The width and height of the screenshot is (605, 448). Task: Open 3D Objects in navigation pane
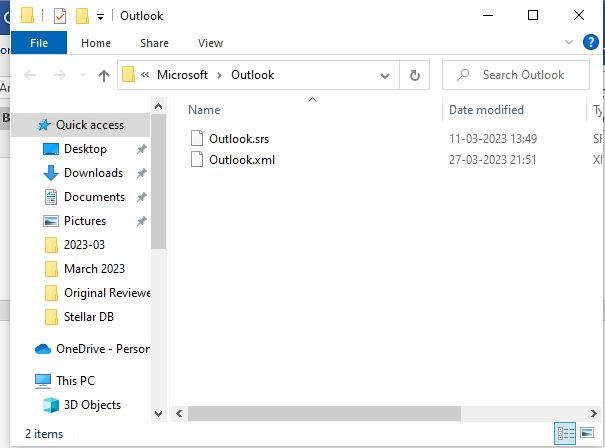click(92, 405)
